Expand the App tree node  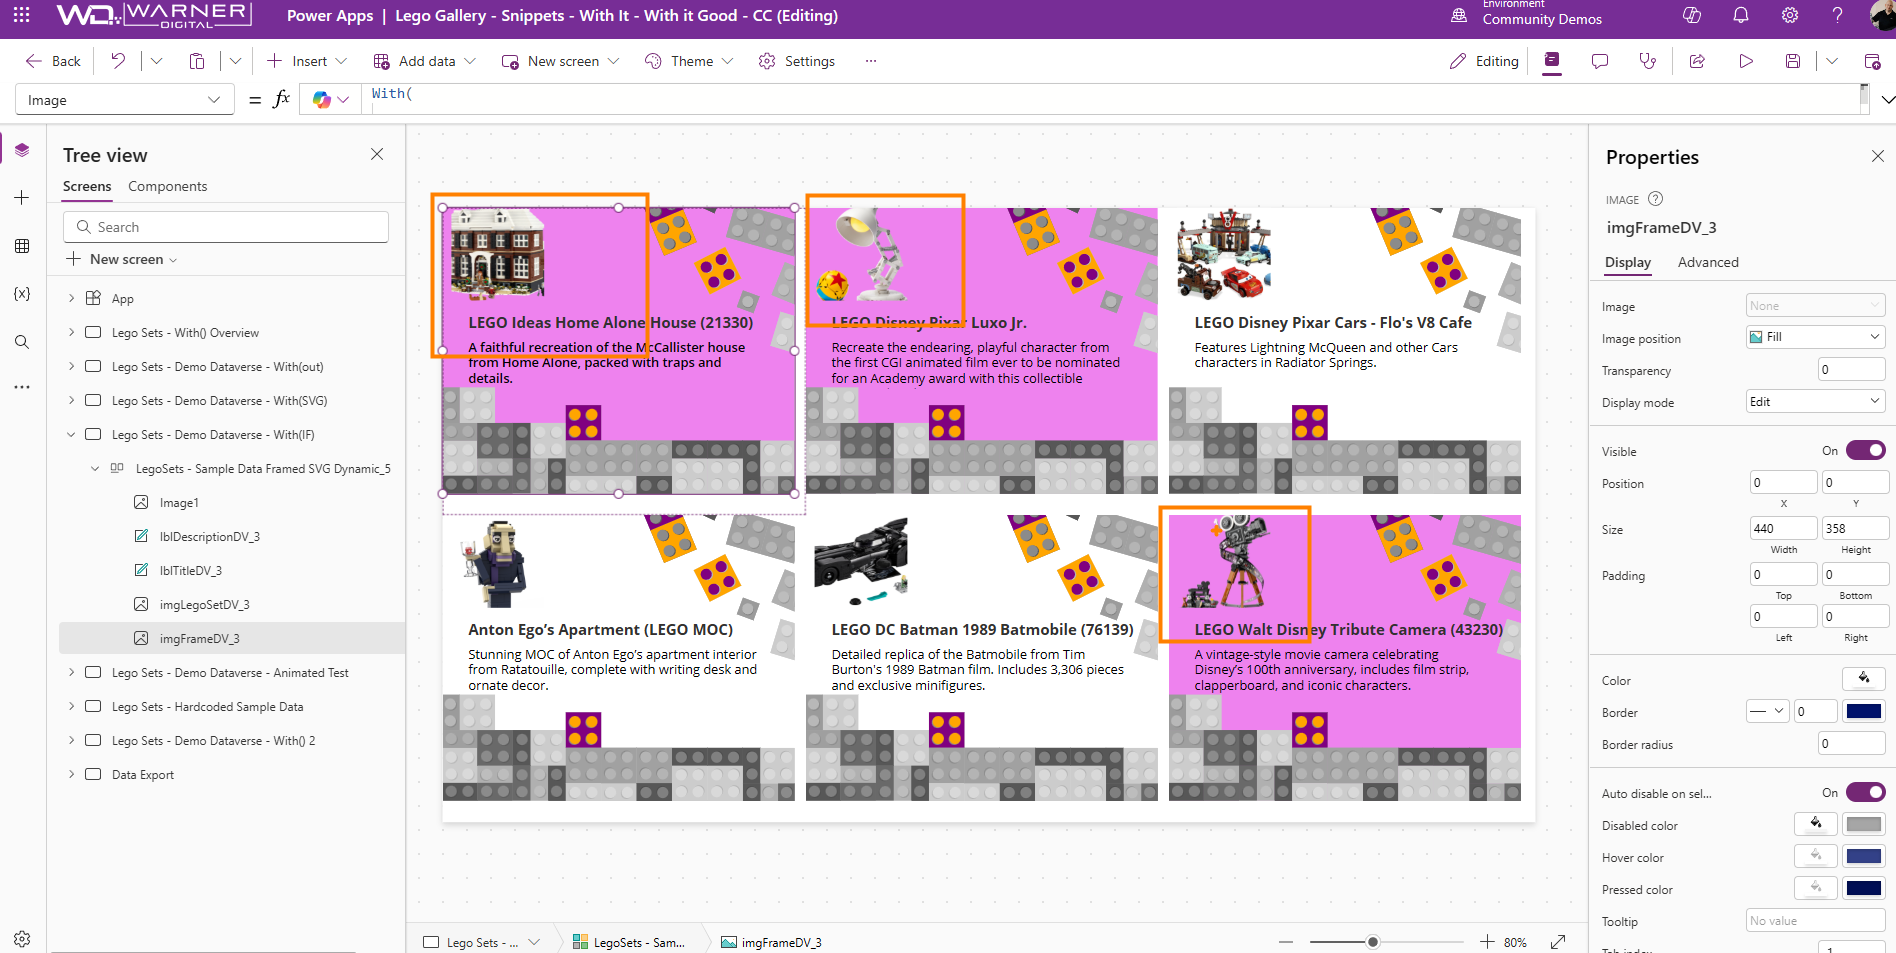pos(72,298)
